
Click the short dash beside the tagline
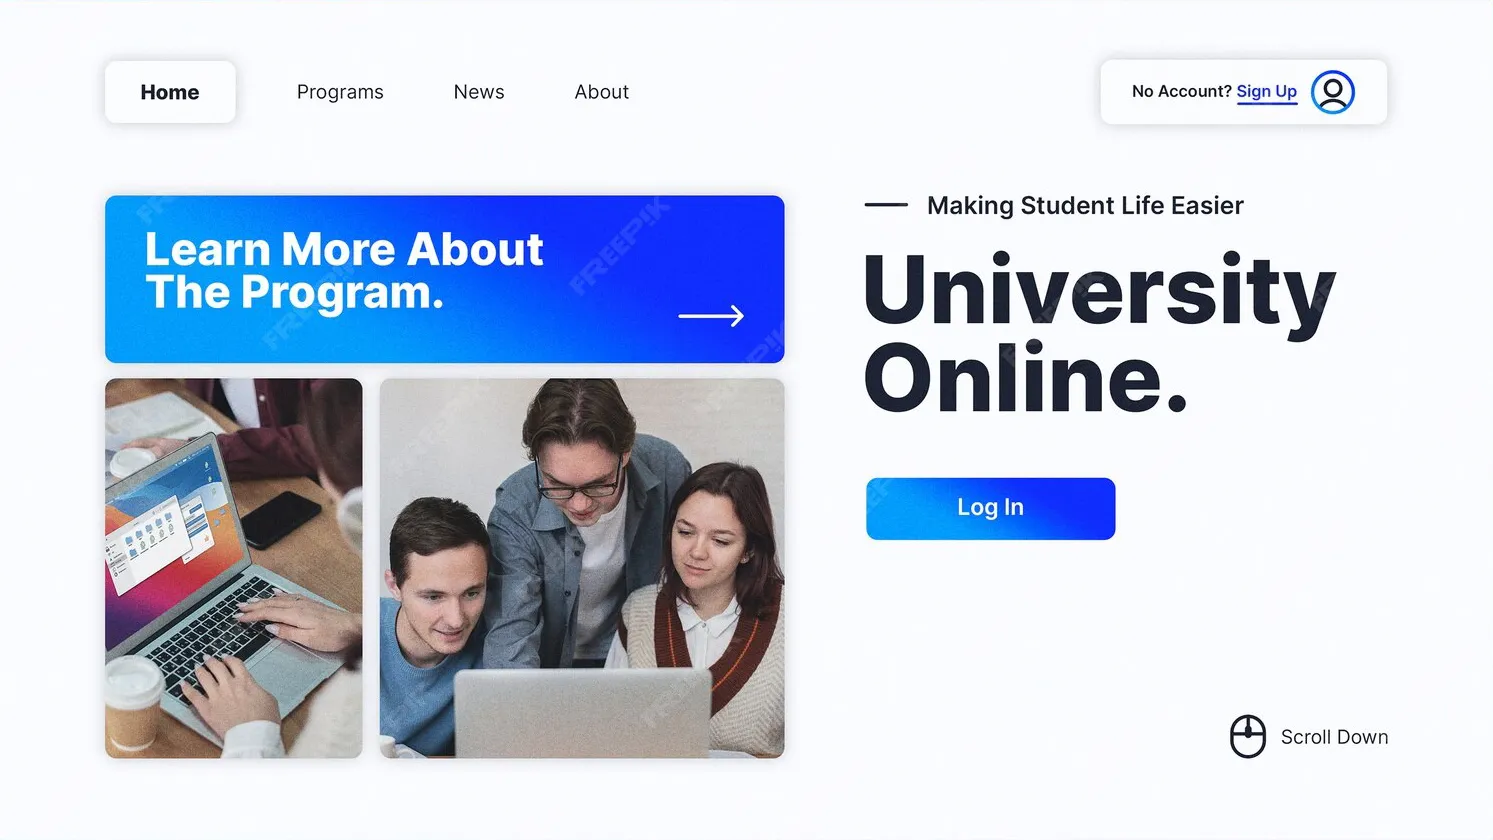[886, 205]
